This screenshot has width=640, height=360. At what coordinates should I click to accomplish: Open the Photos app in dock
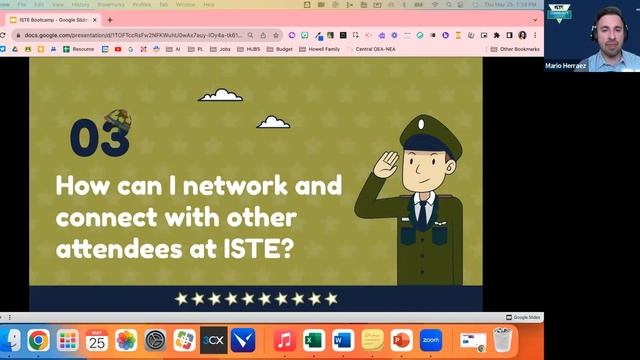coord(126,340)
